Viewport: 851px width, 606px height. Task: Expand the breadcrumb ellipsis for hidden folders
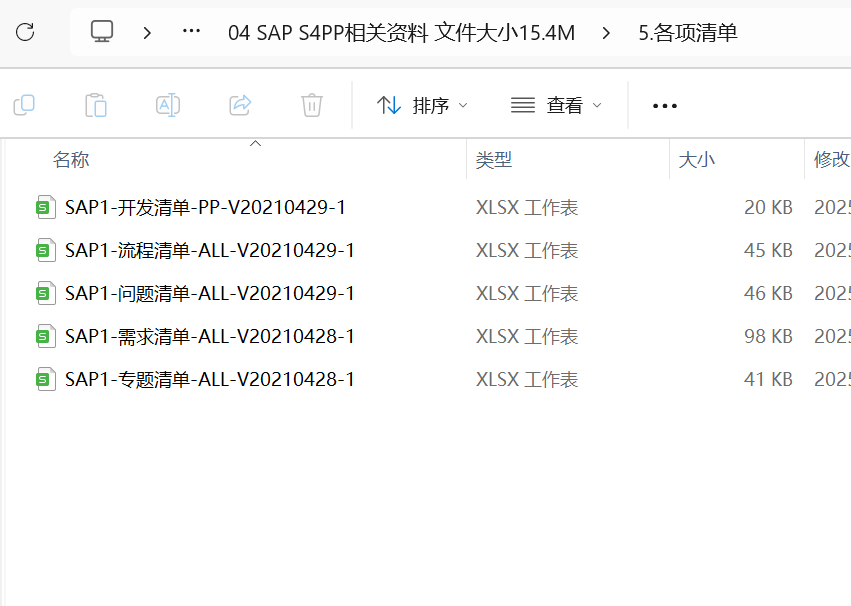191,33
